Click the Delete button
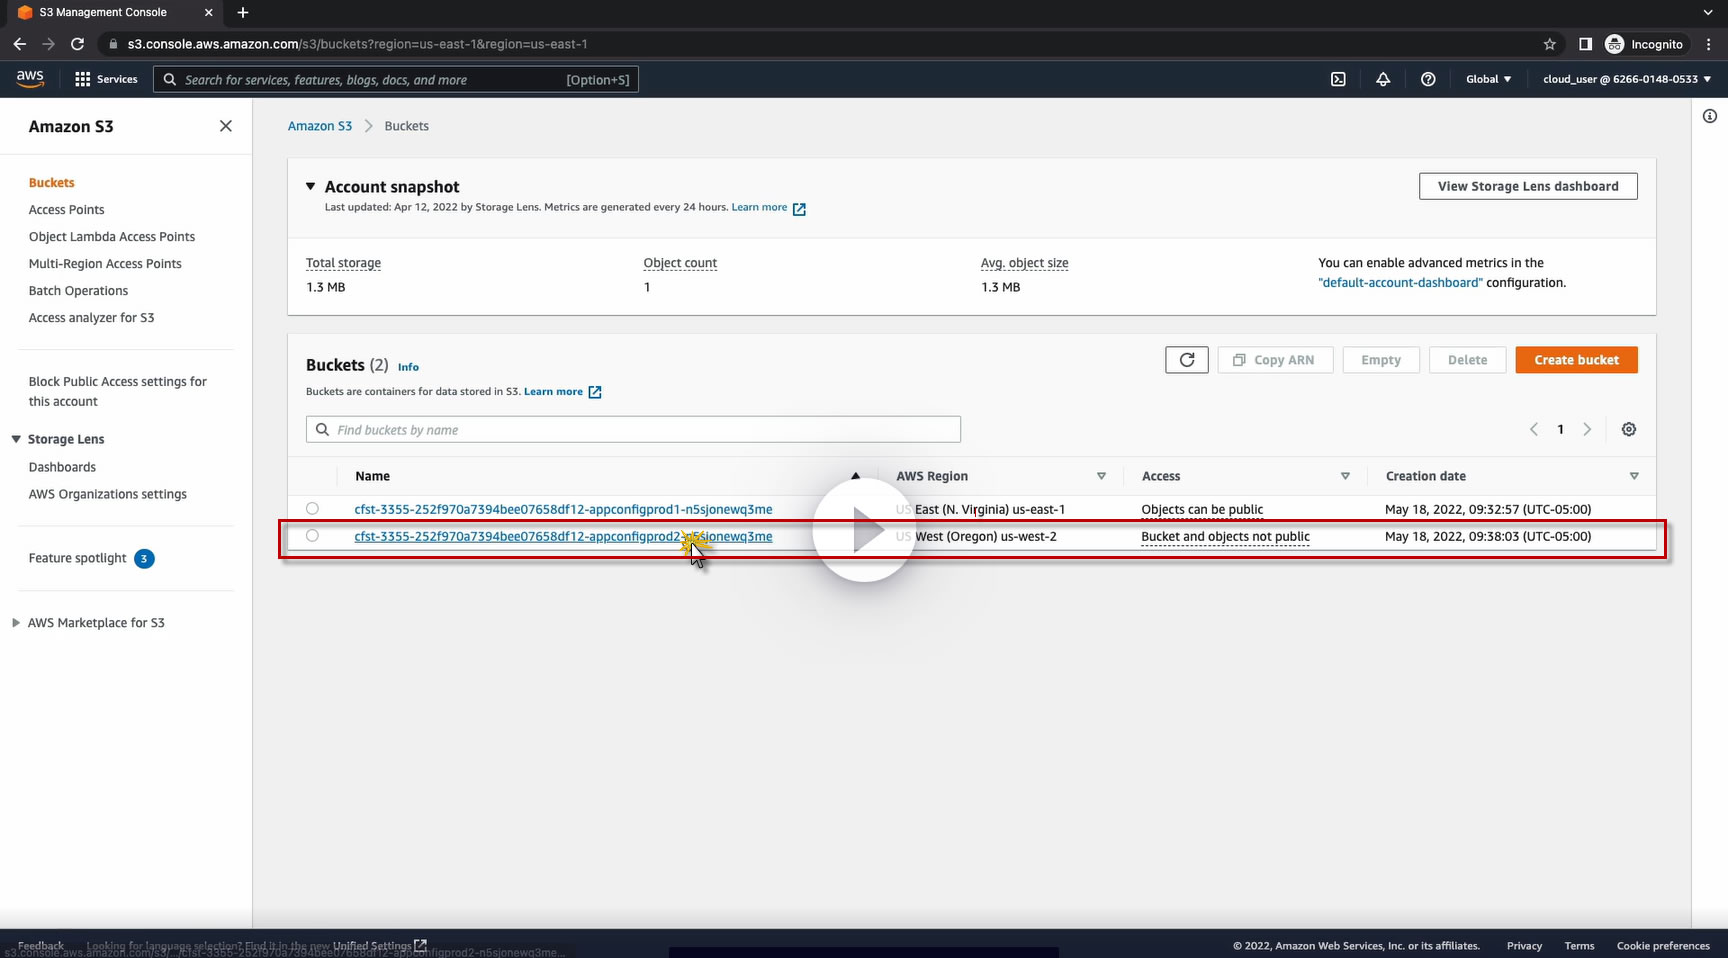 [x=1468, y=360]
